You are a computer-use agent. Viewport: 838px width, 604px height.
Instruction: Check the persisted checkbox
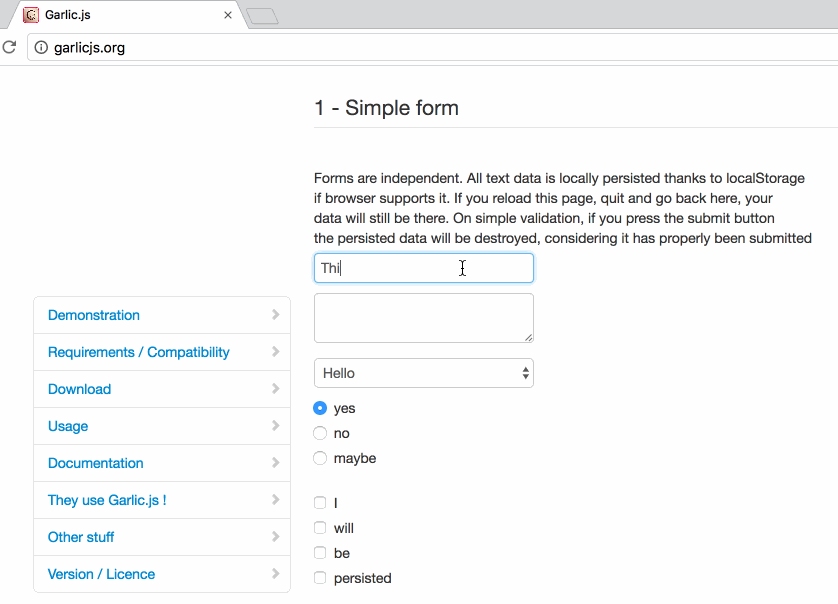pos(320,578)
